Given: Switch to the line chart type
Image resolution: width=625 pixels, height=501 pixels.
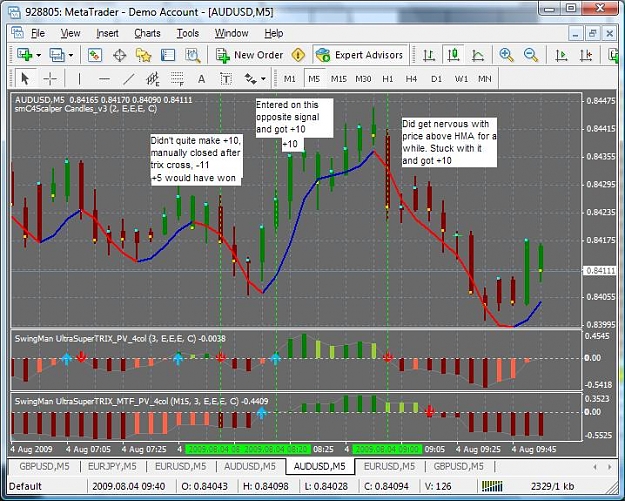Looking at the screenshot, I should (478, 55).
